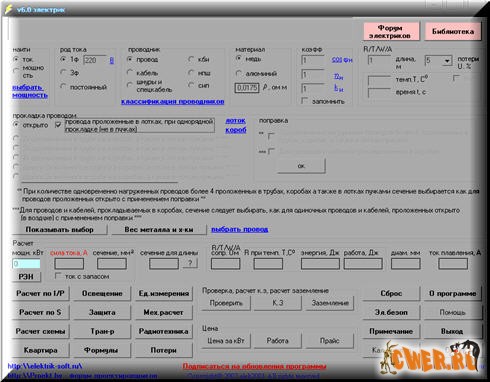This screenshot has height=382, width=490.
Task: Click the 'Потери' button
Action: pyautogui.click(x=164, y=350)
